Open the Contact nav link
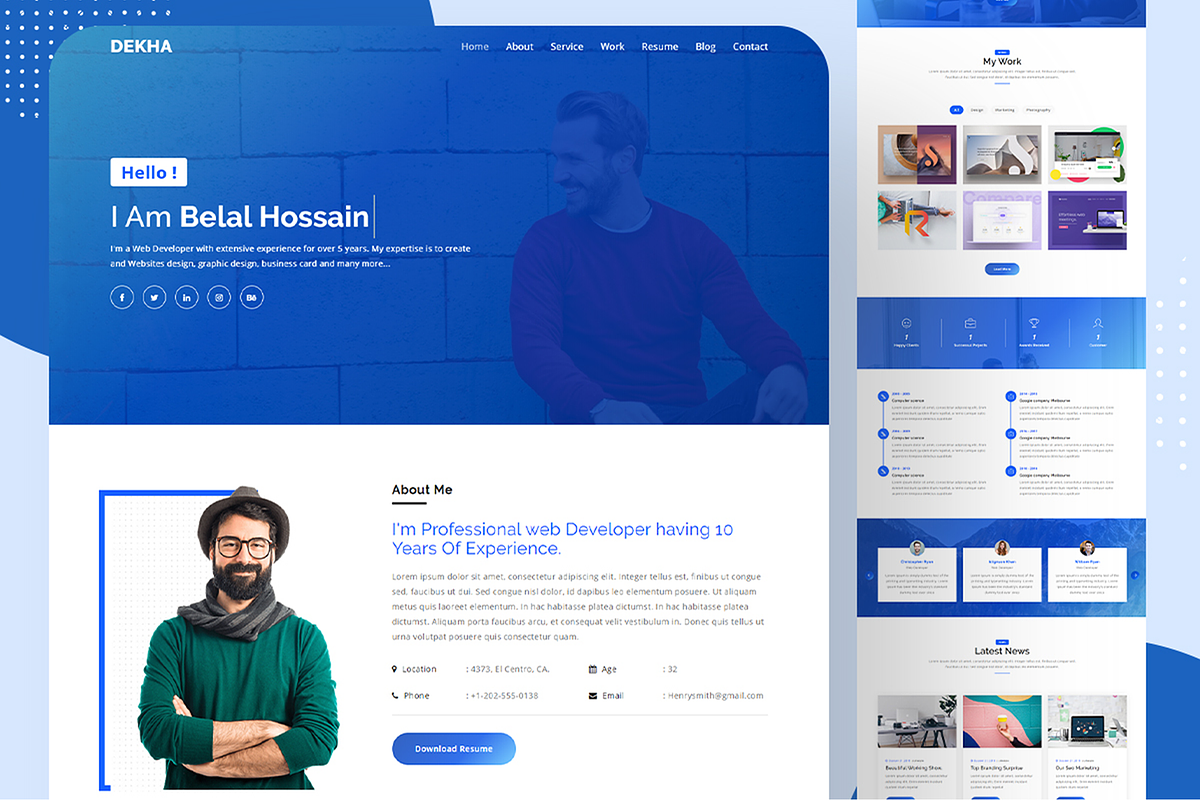 (750, 47)
